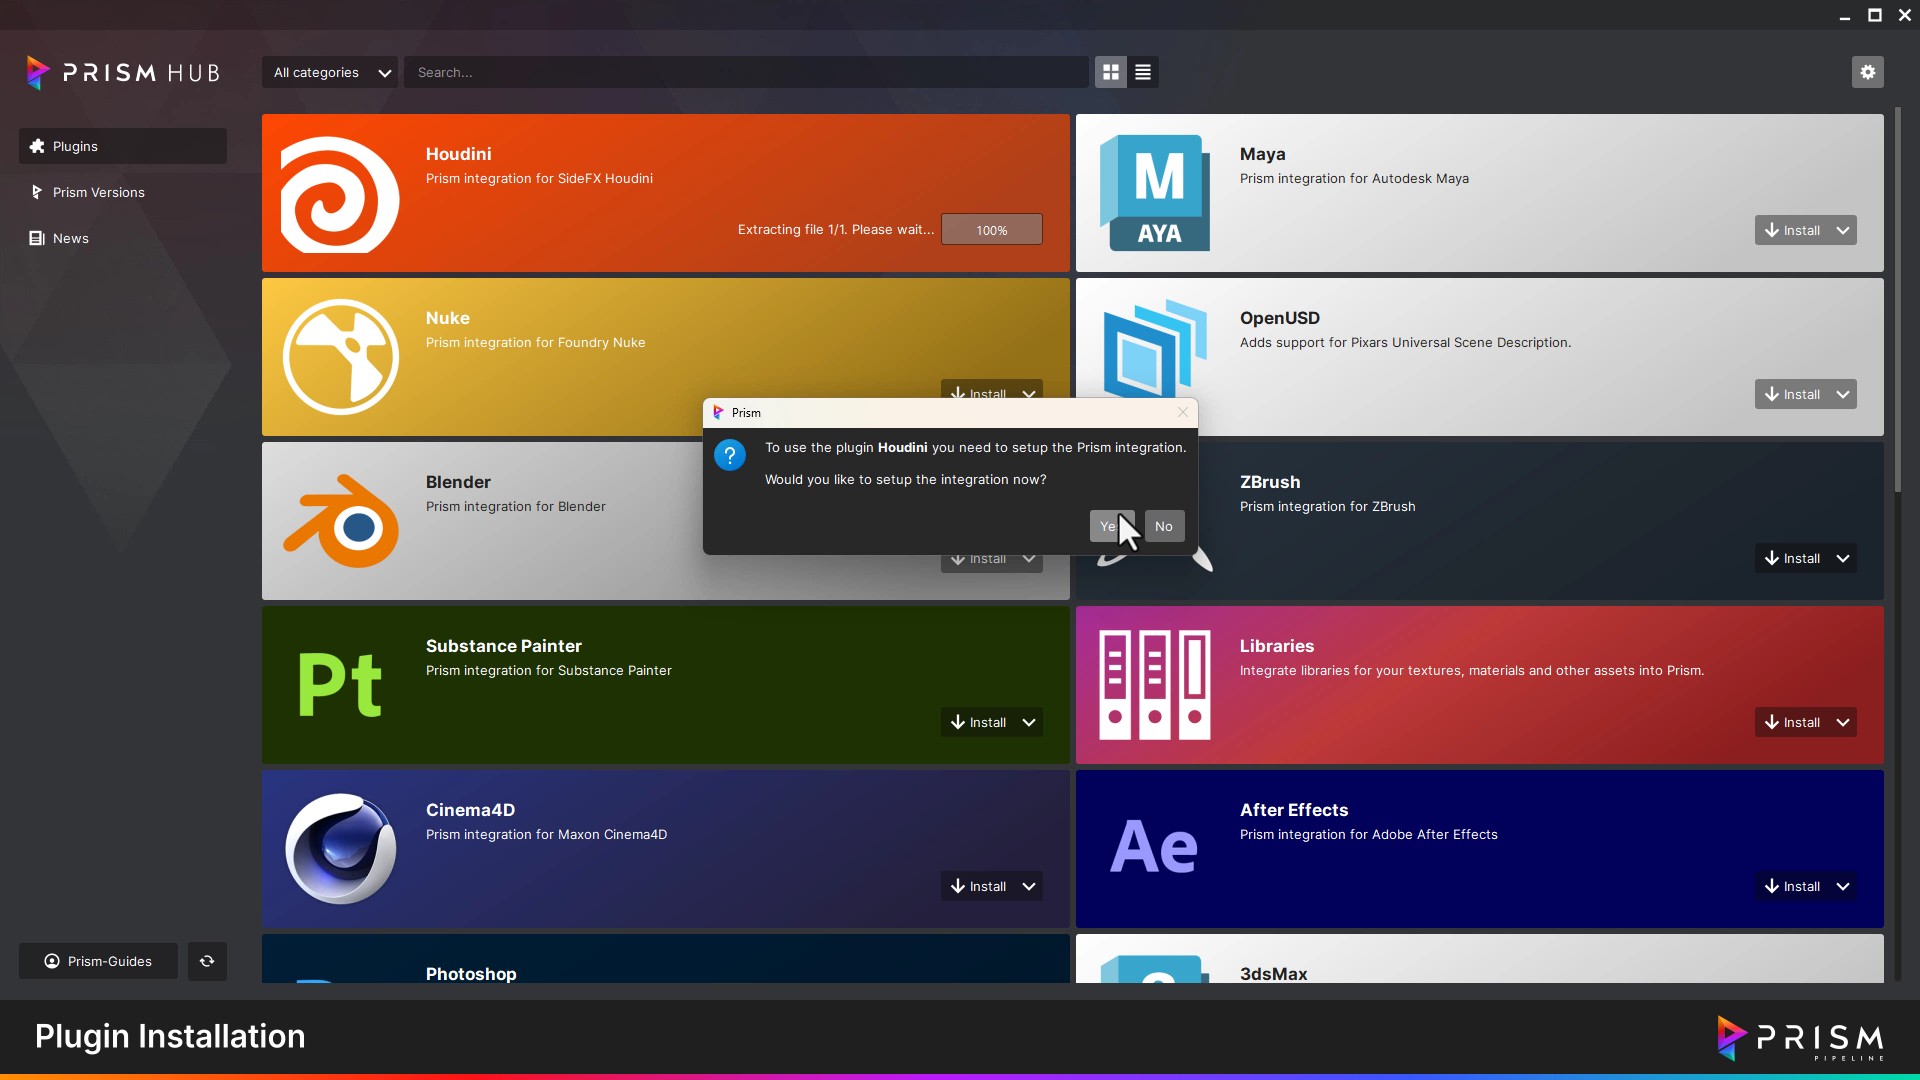Expand Cinema4D install options arrow
The image size is (1920, 1080).
(x=1029, y=886)
